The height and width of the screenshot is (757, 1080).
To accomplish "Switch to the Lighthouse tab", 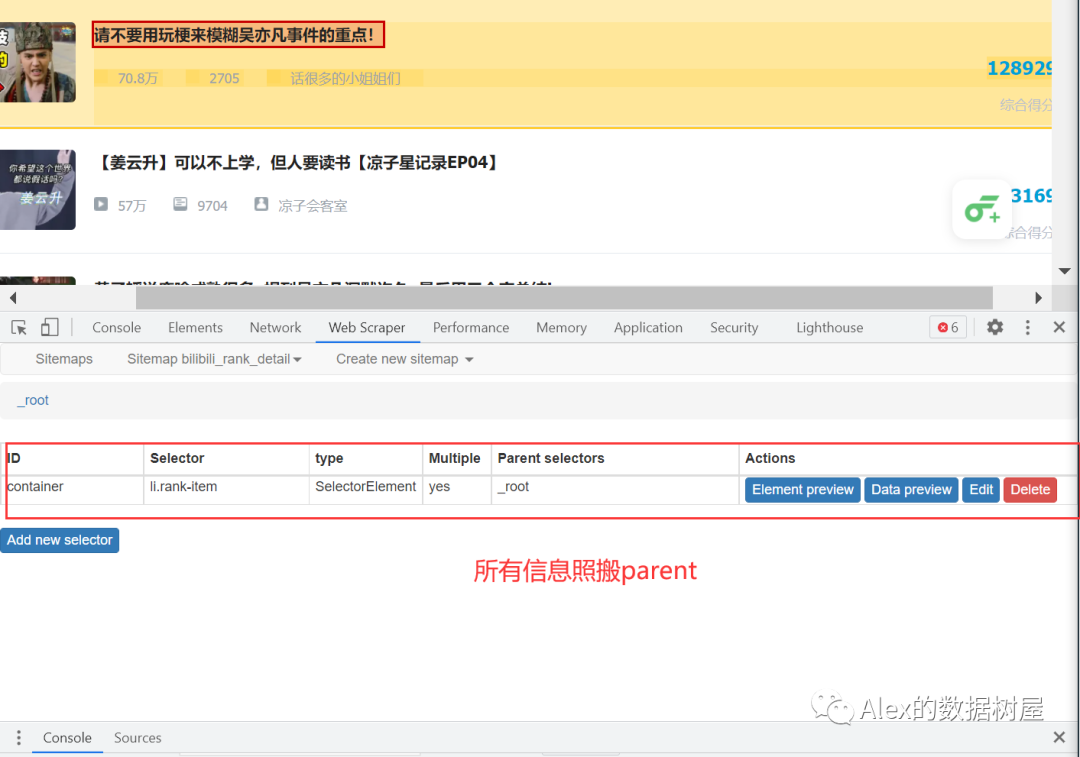I will (829, 327).
